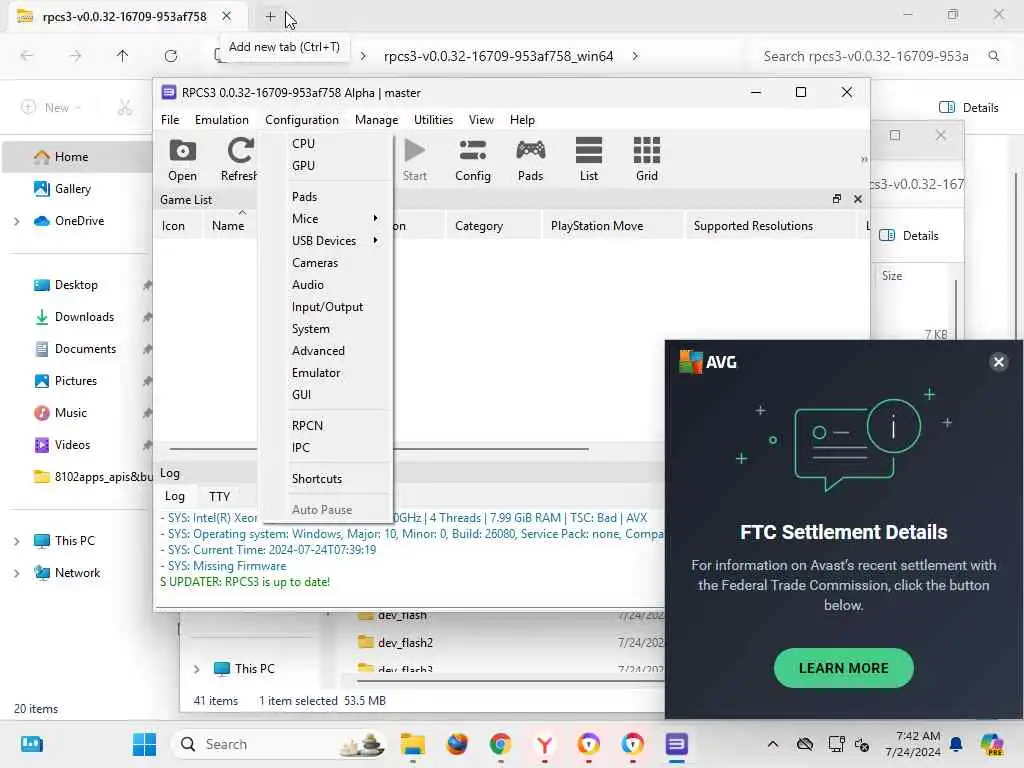Choose GPU from Configuration menu
Screen dimensions: 1024x768
click(328, 166)
